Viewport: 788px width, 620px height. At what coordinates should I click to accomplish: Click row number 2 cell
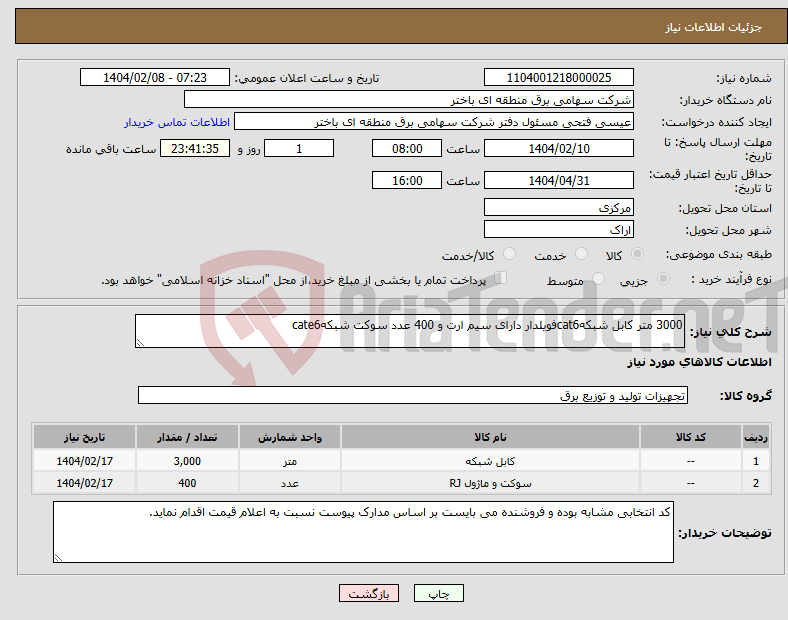coord(756,483)
